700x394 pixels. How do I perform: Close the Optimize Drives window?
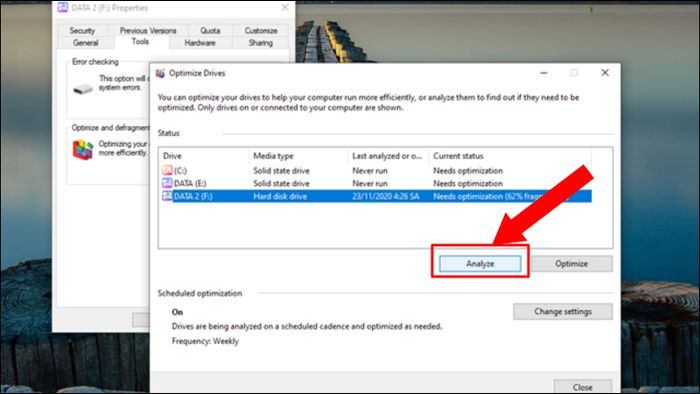tap(605, 73)
